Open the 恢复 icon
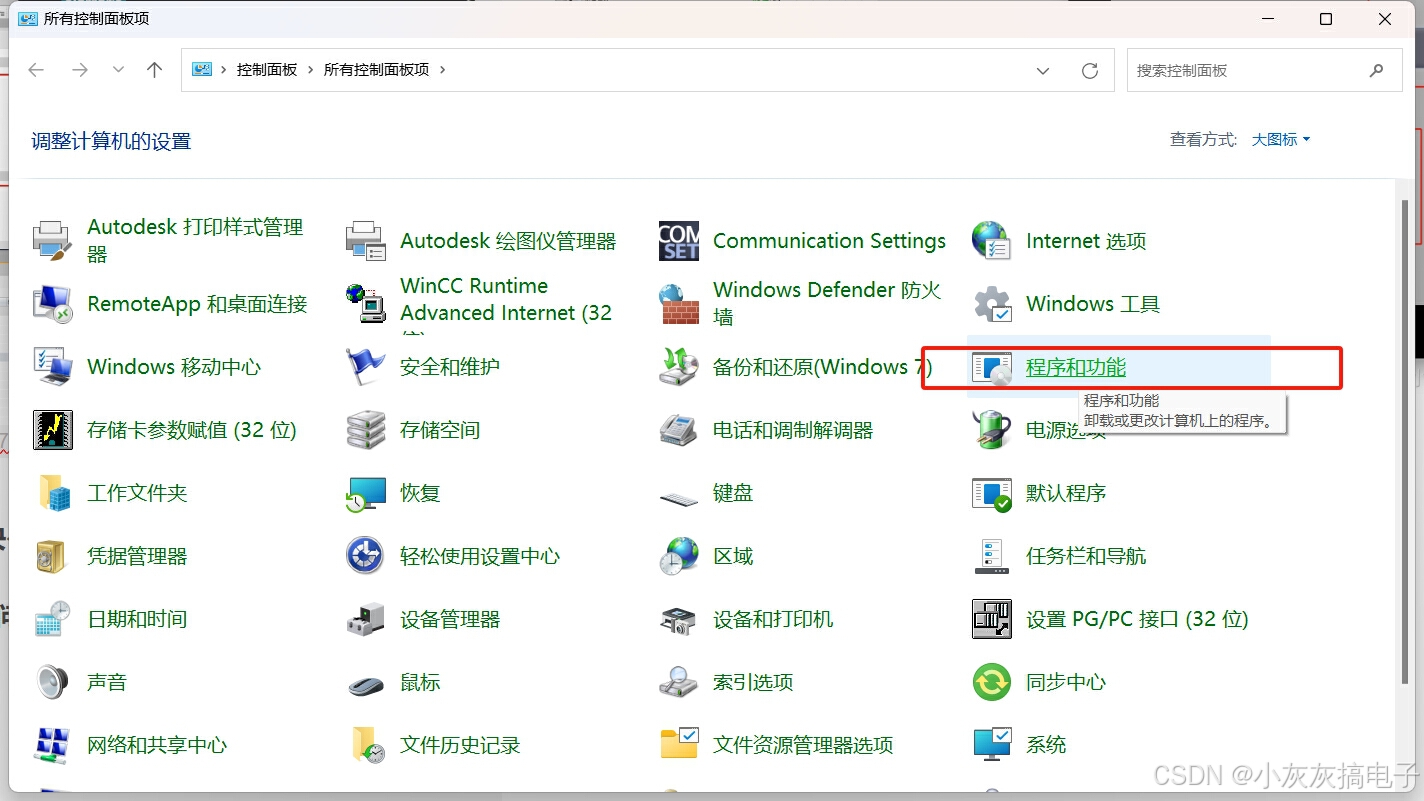The image size is (1424, 801). (x=365, y=493)
